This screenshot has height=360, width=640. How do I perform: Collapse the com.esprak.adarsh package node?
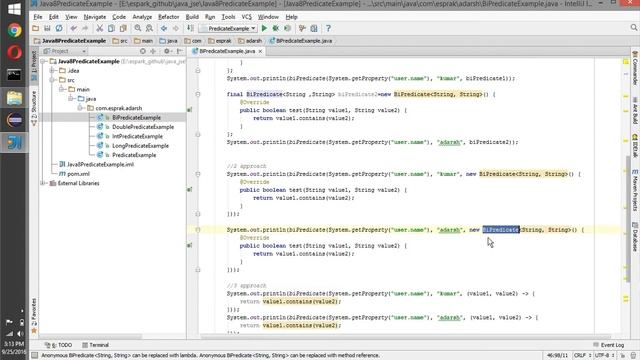pos(80,108)
